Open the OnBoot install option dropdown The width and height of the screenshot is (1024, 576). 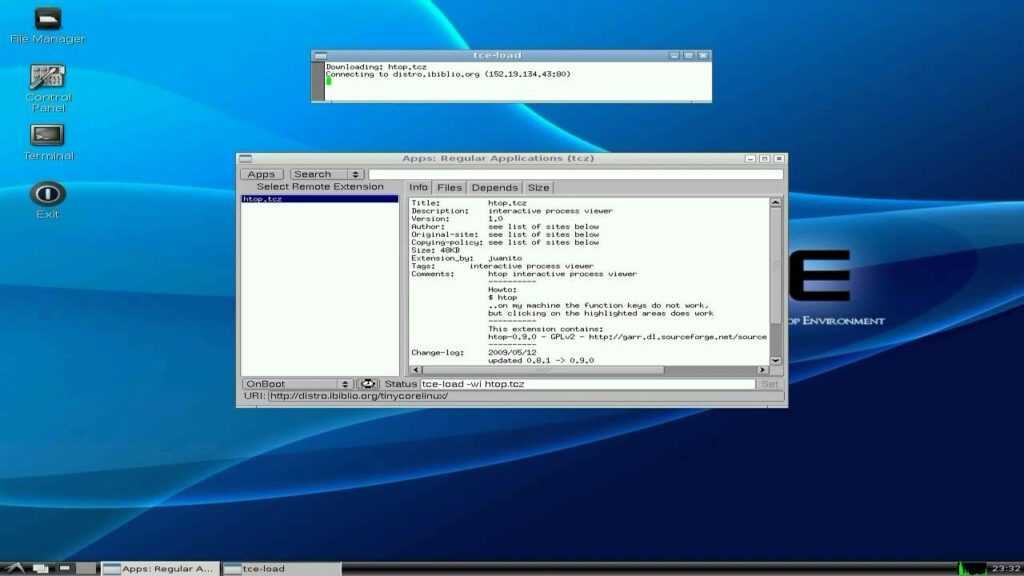coord(297,384)
